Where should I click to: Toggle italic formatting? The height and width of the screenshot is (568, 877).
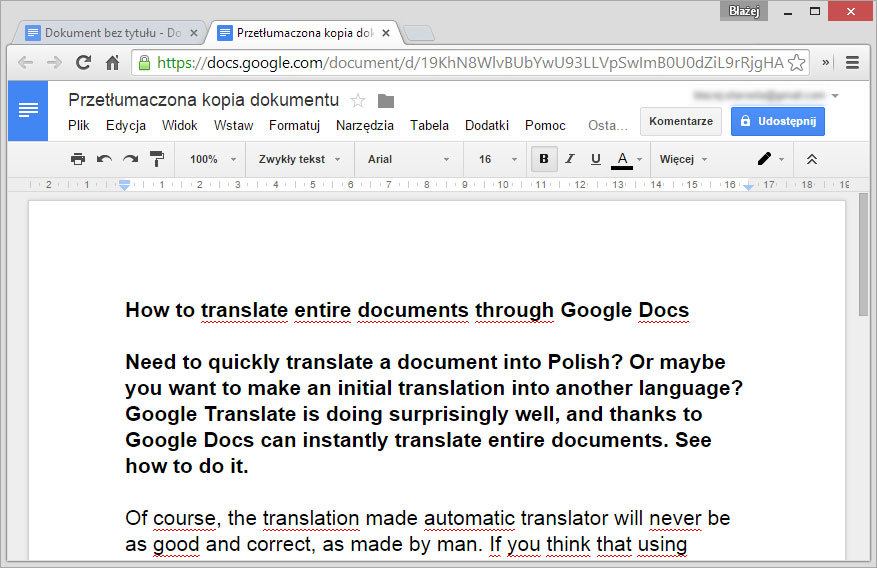pyautogui.click(x=569, y=159)
